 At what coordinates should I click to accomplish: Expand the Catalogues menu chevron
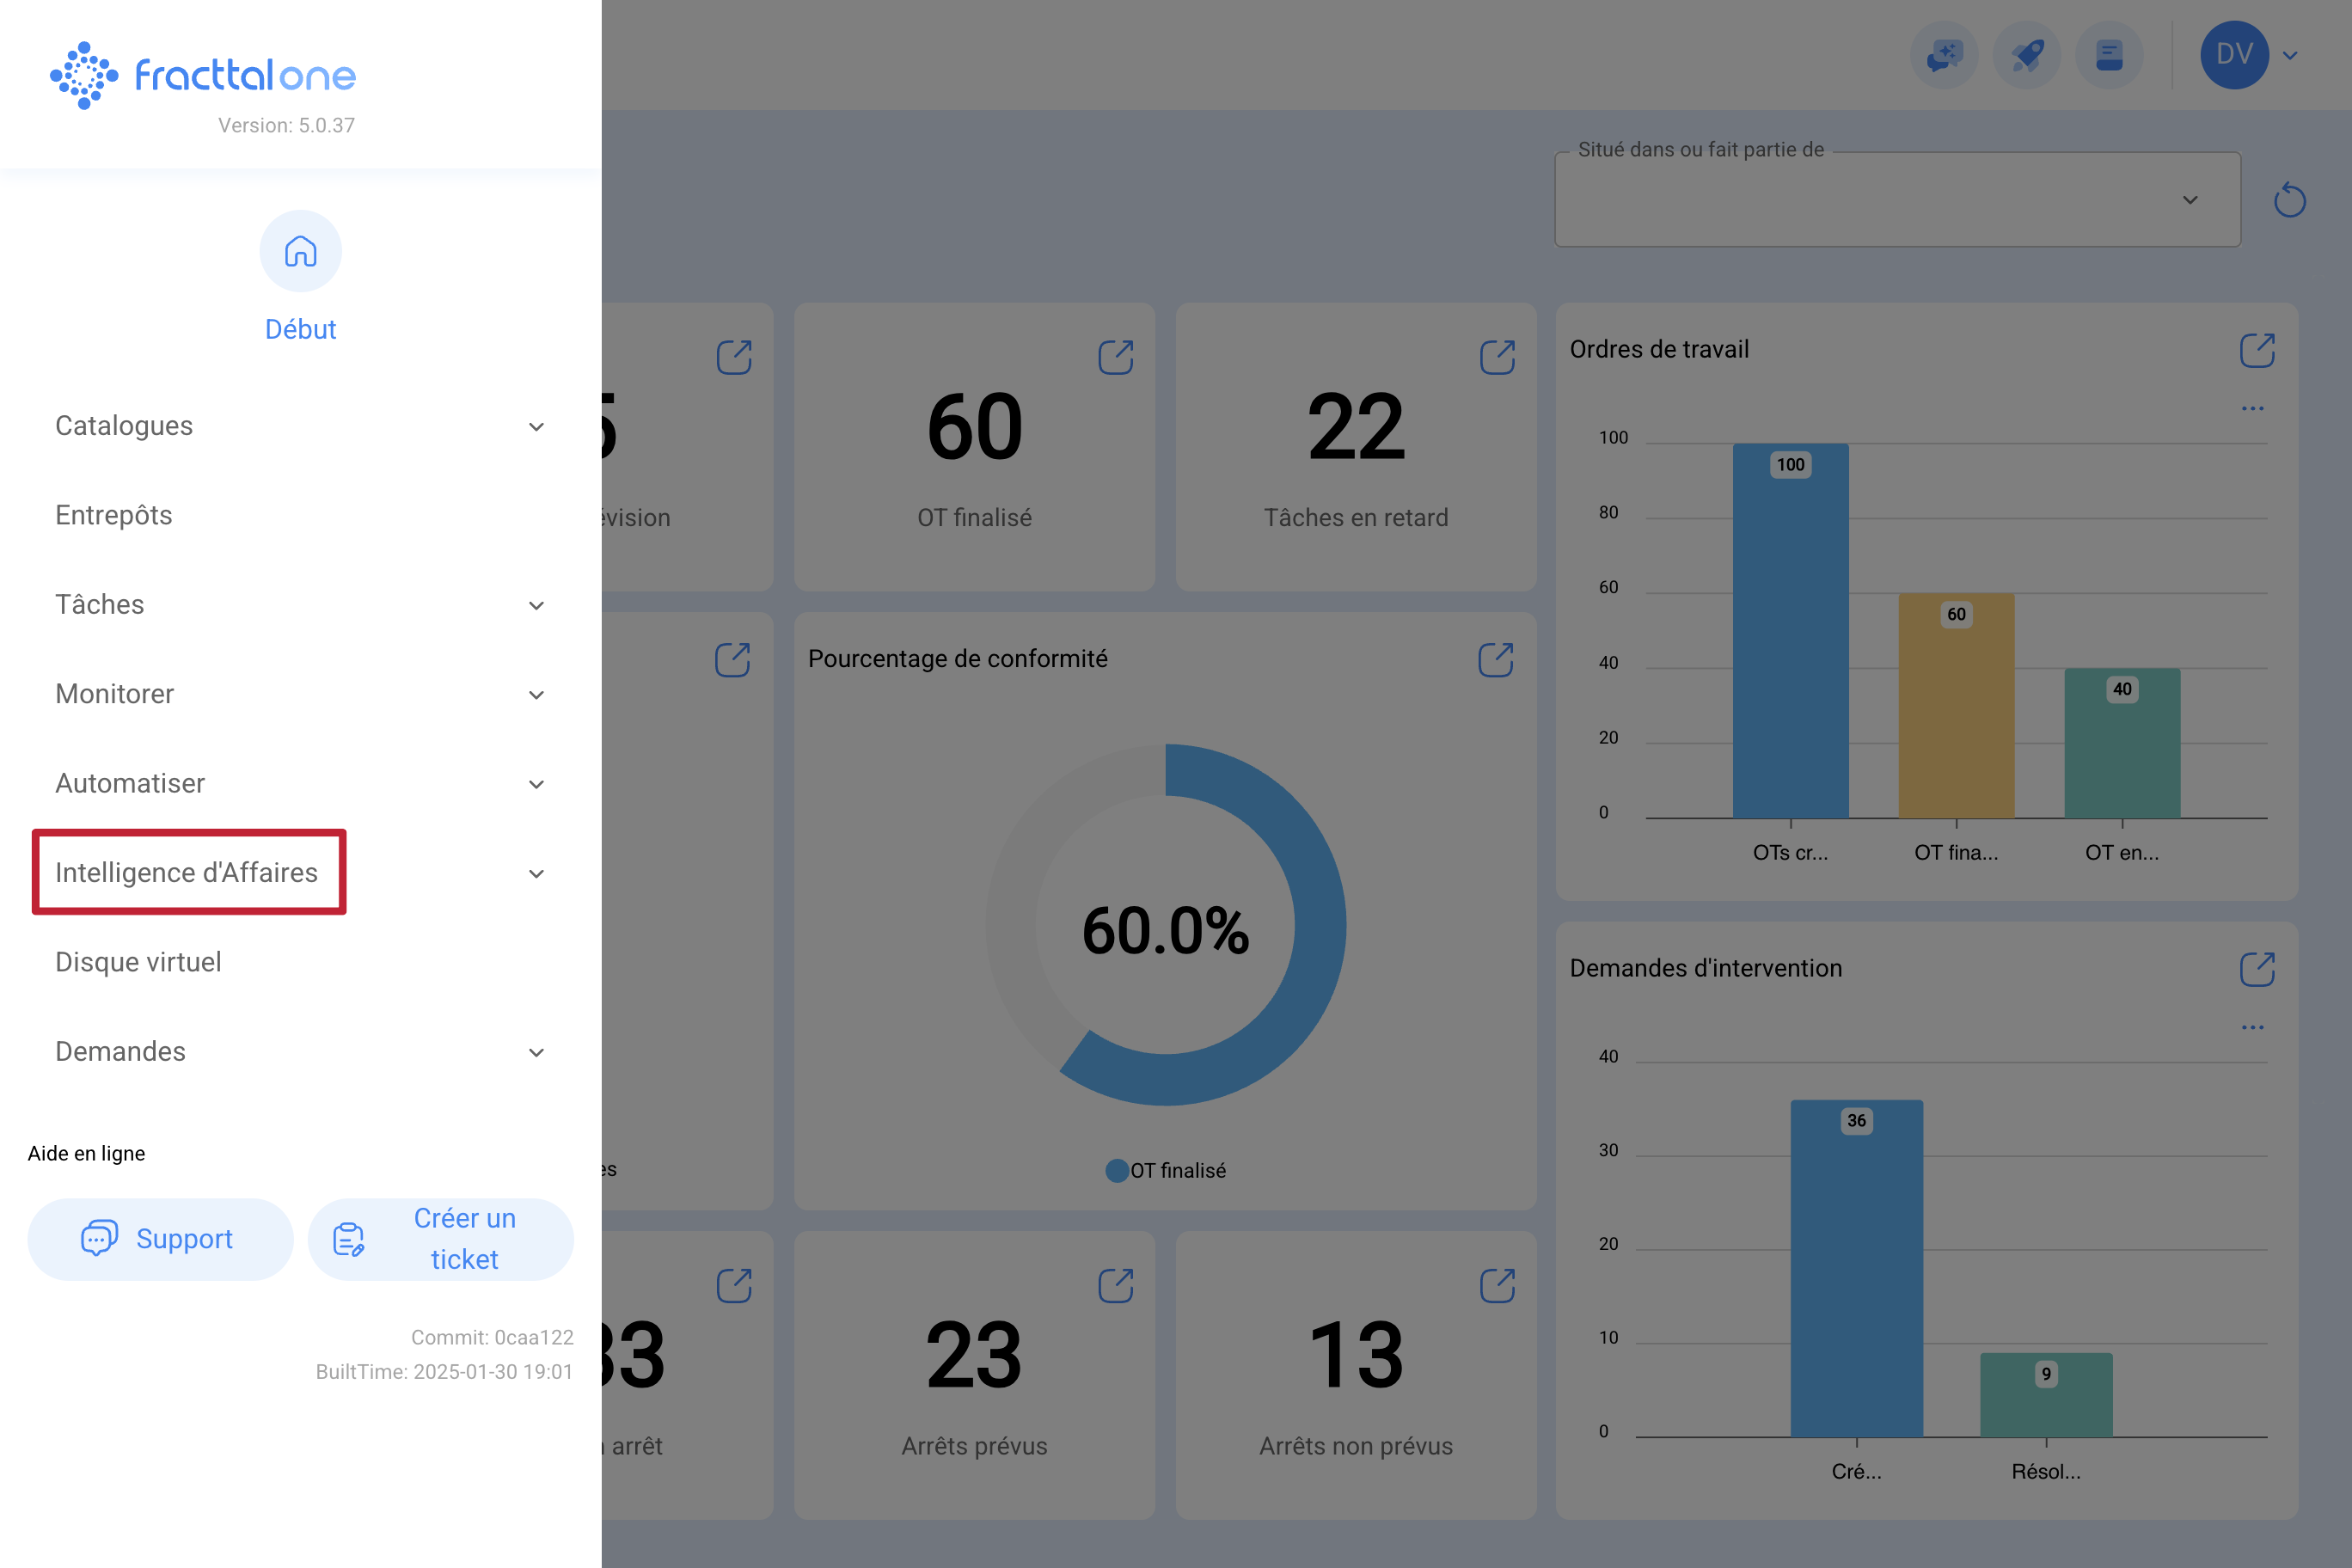[536, 427]
